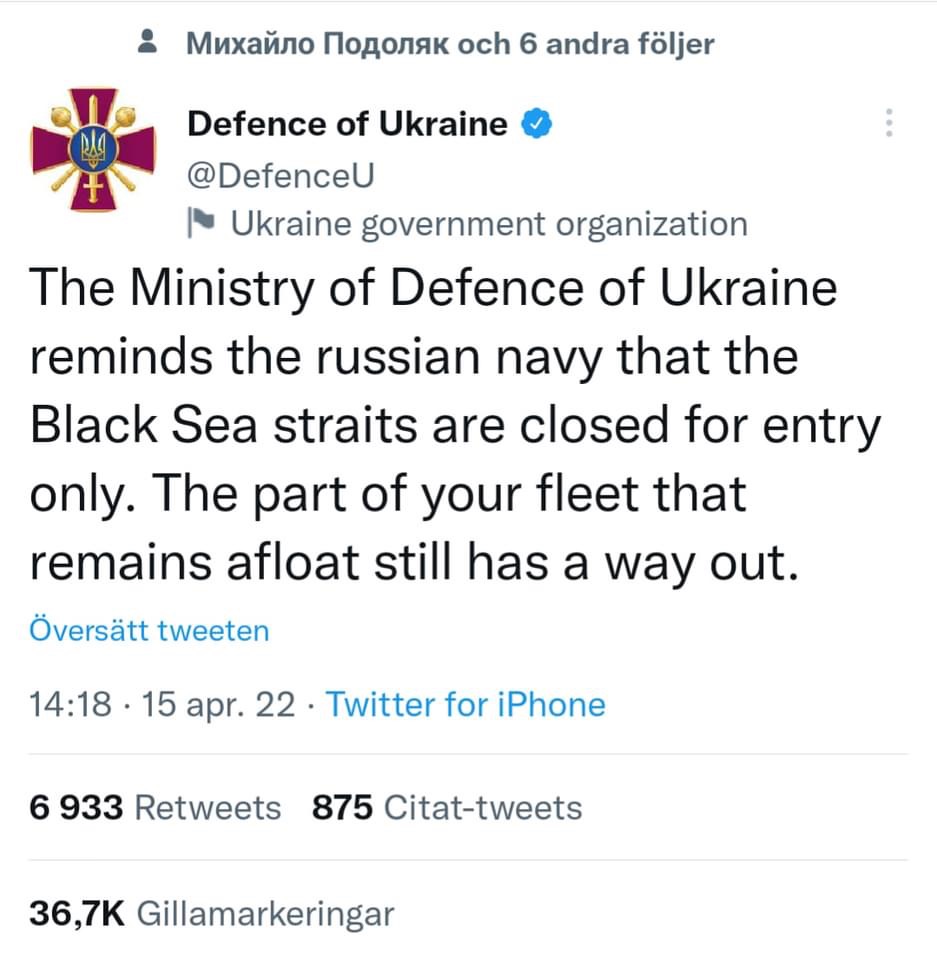Click the Ukraine government organization label
The image size is (937, 960).
pos(489,224)
